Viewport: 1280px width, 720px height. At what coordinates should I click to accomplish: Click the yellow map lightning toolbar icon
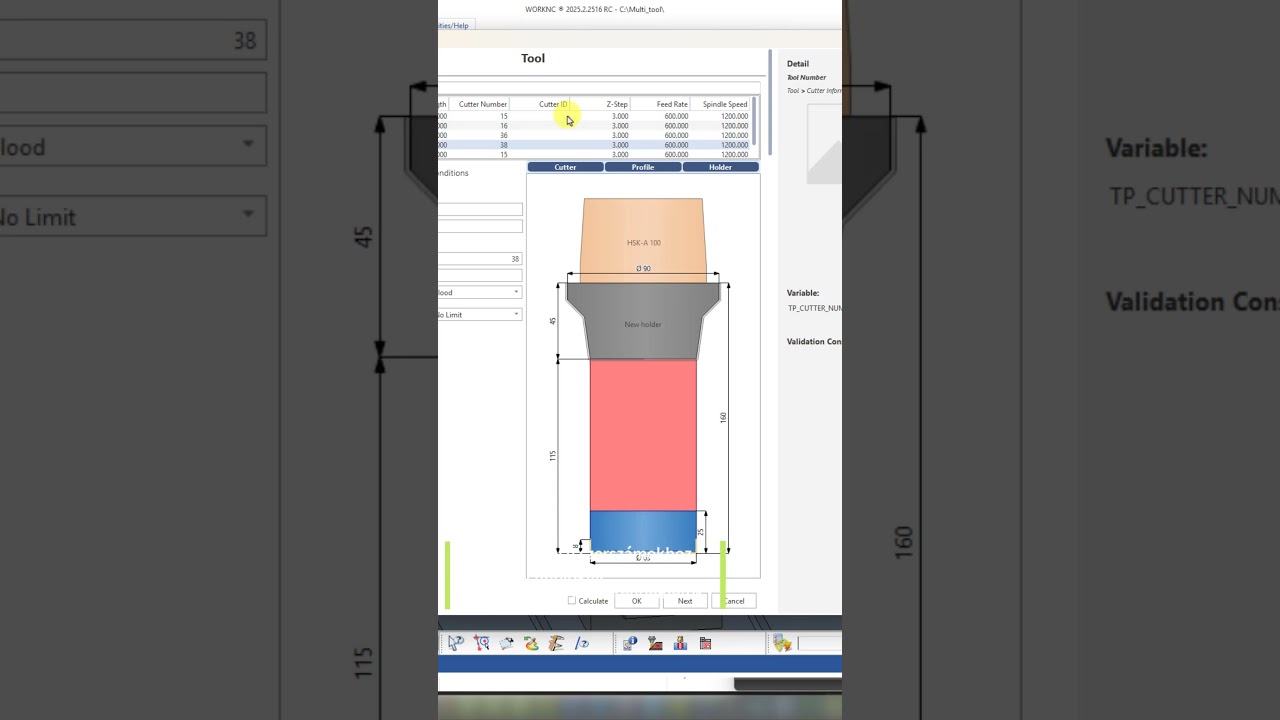click(x=782, y=643)
